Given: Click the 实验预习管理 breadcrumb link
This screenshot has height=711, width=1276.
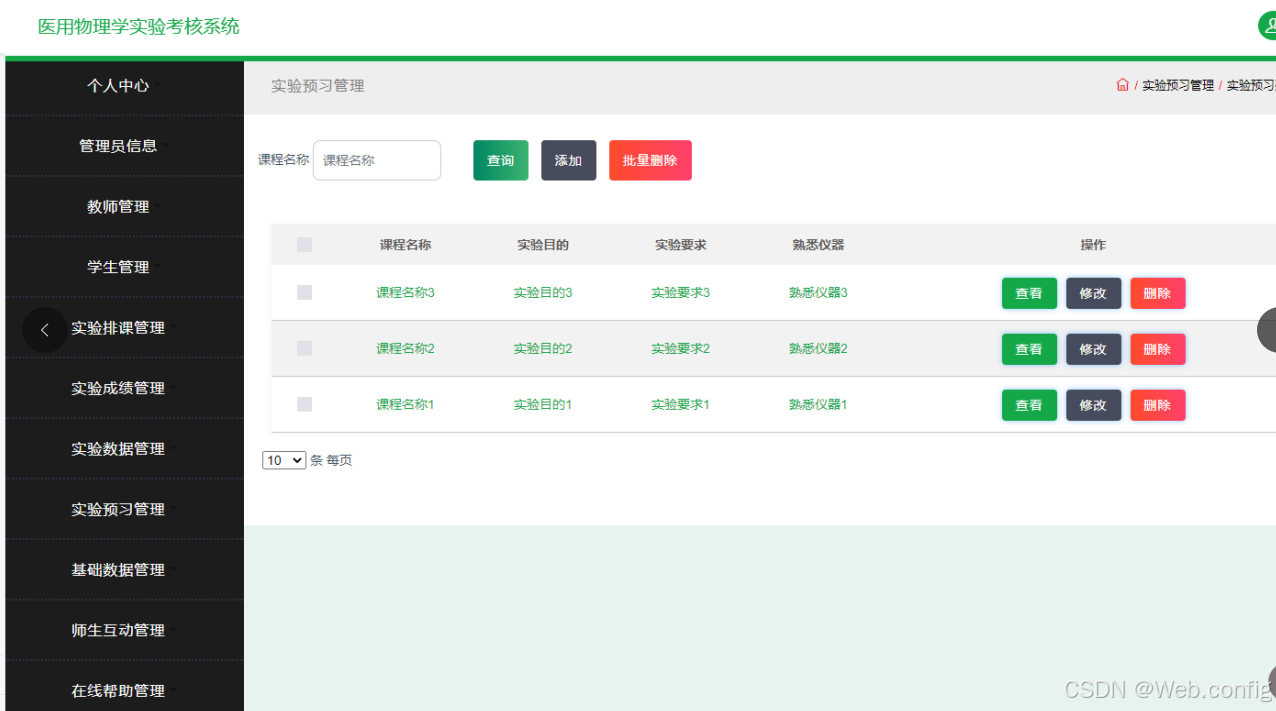Looking at the screenshot, I should pyautogui.click(x=1178, y=86).
